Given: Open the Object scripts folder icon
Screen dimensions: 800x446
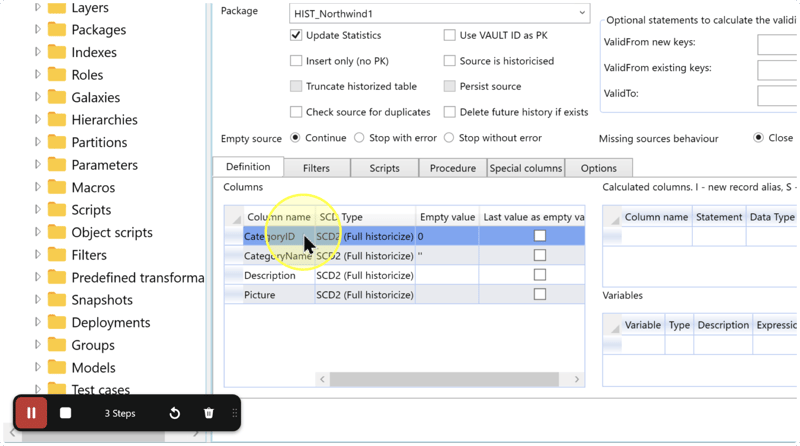Looking at the screenshot, I should coord(57,232).
